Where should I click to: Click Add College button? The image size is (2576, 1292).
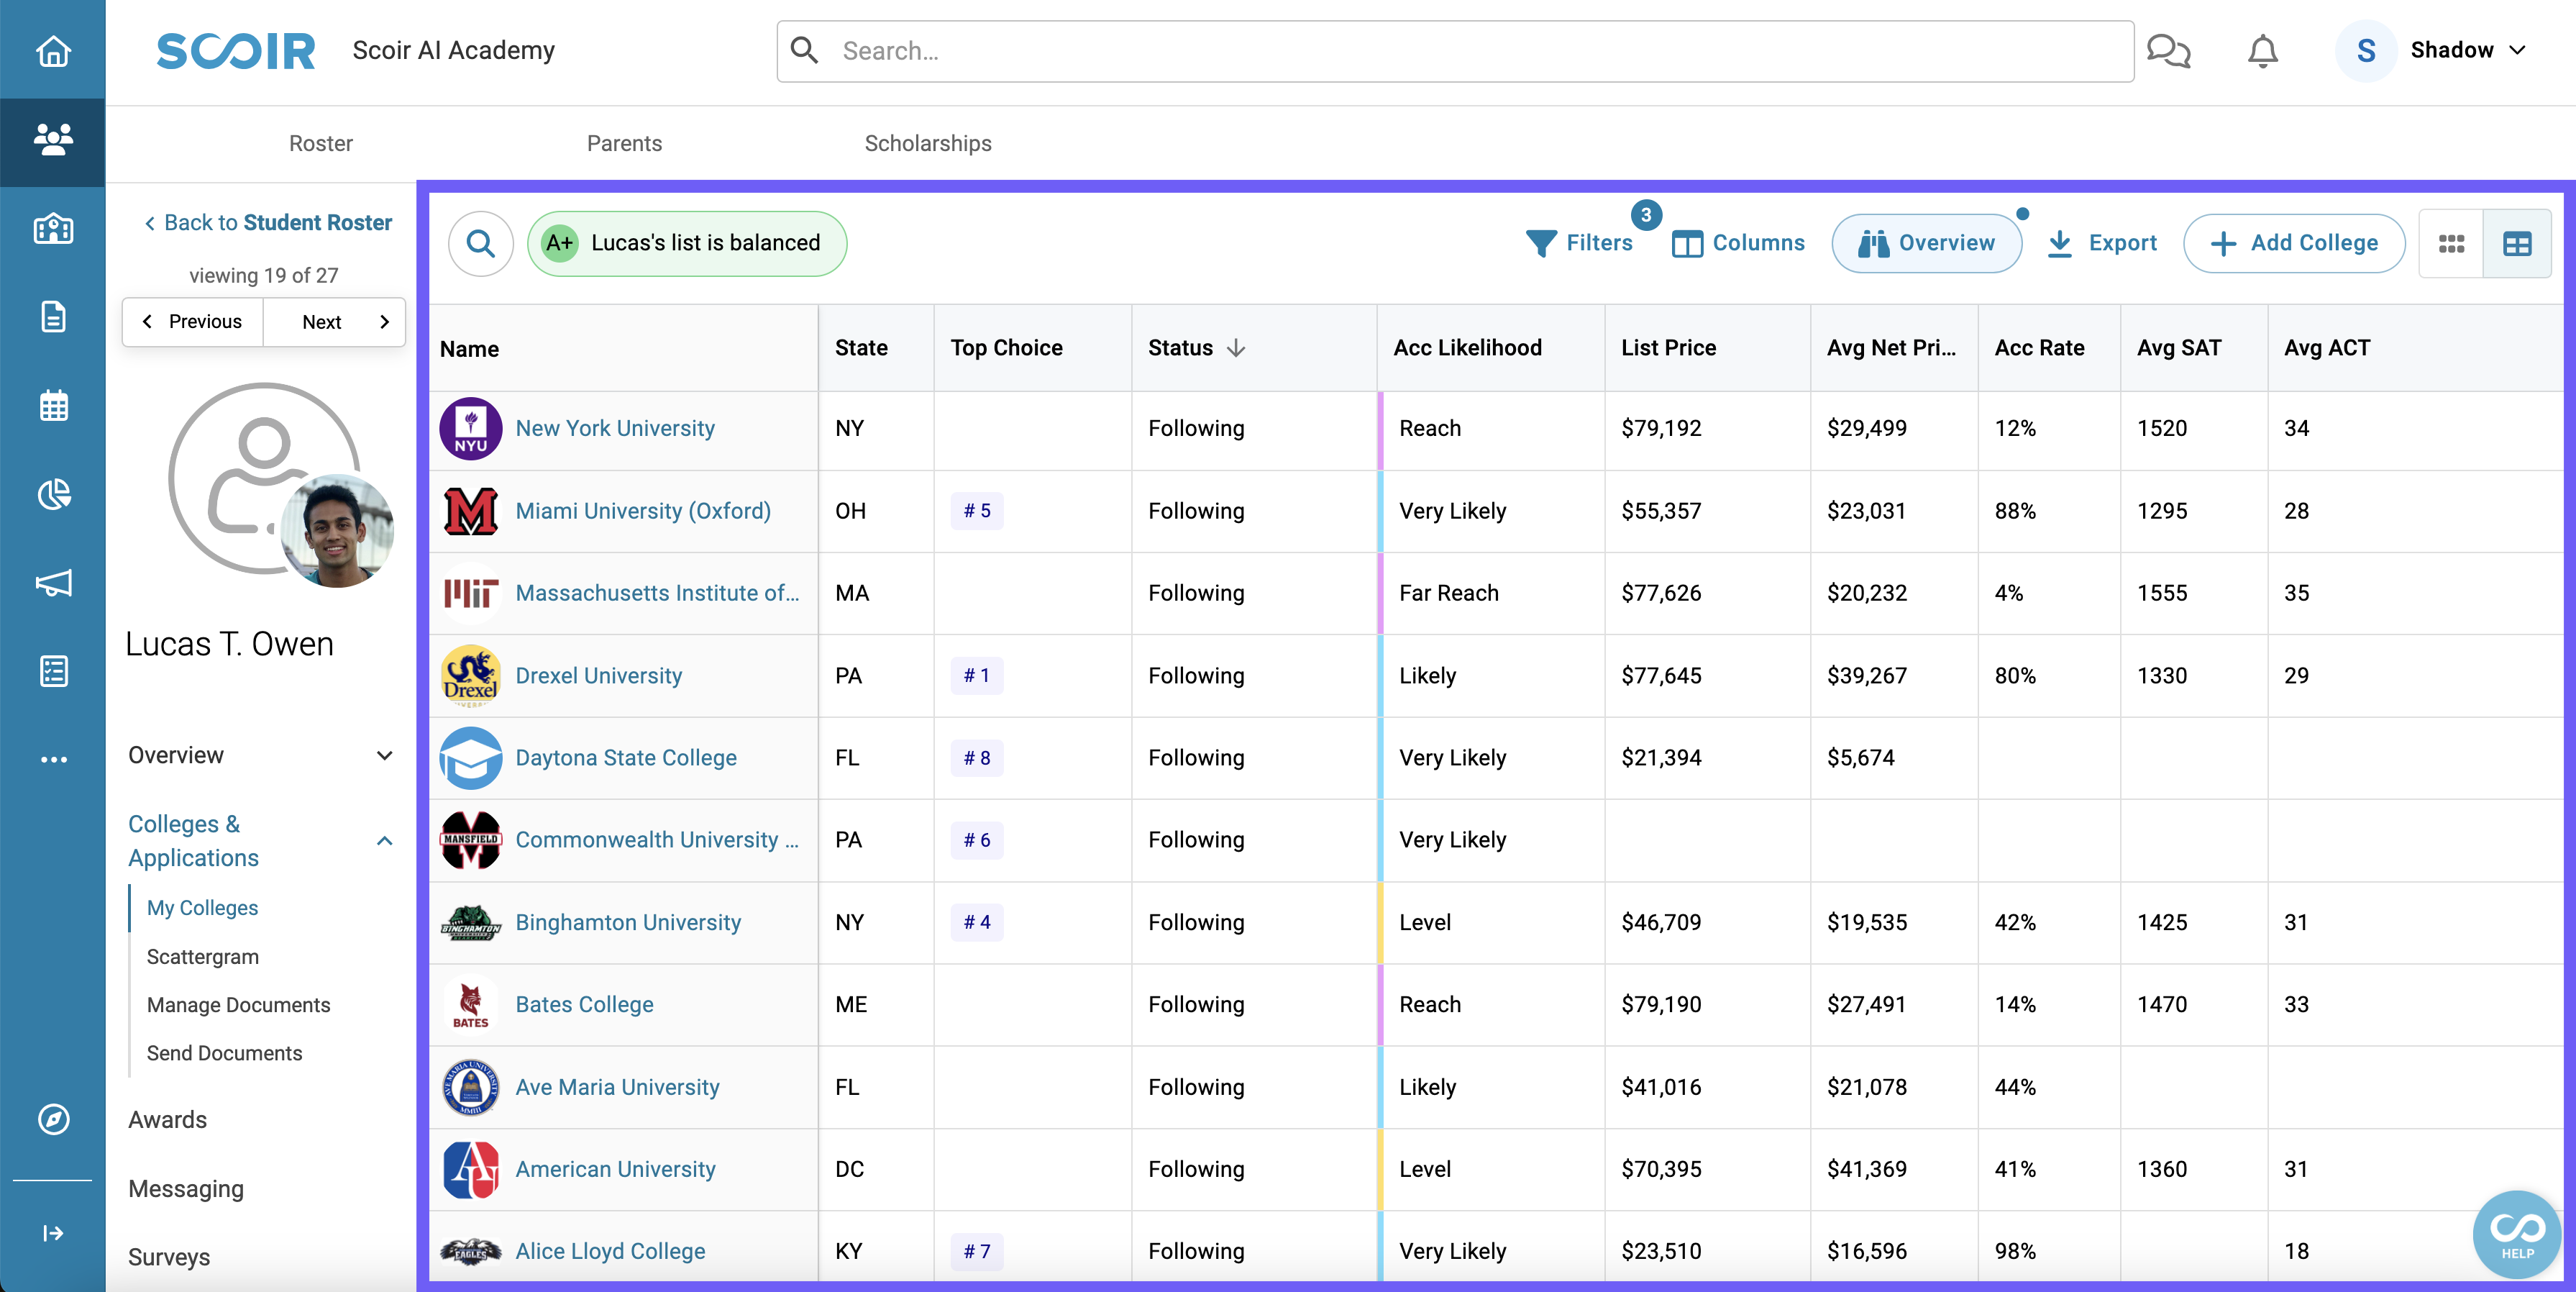click(x=2294, y=243)
